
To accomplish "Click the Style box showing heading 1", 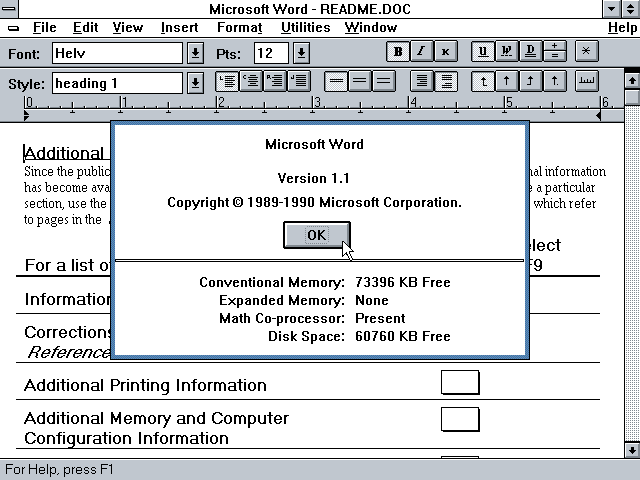I will [x=117, y=83].
